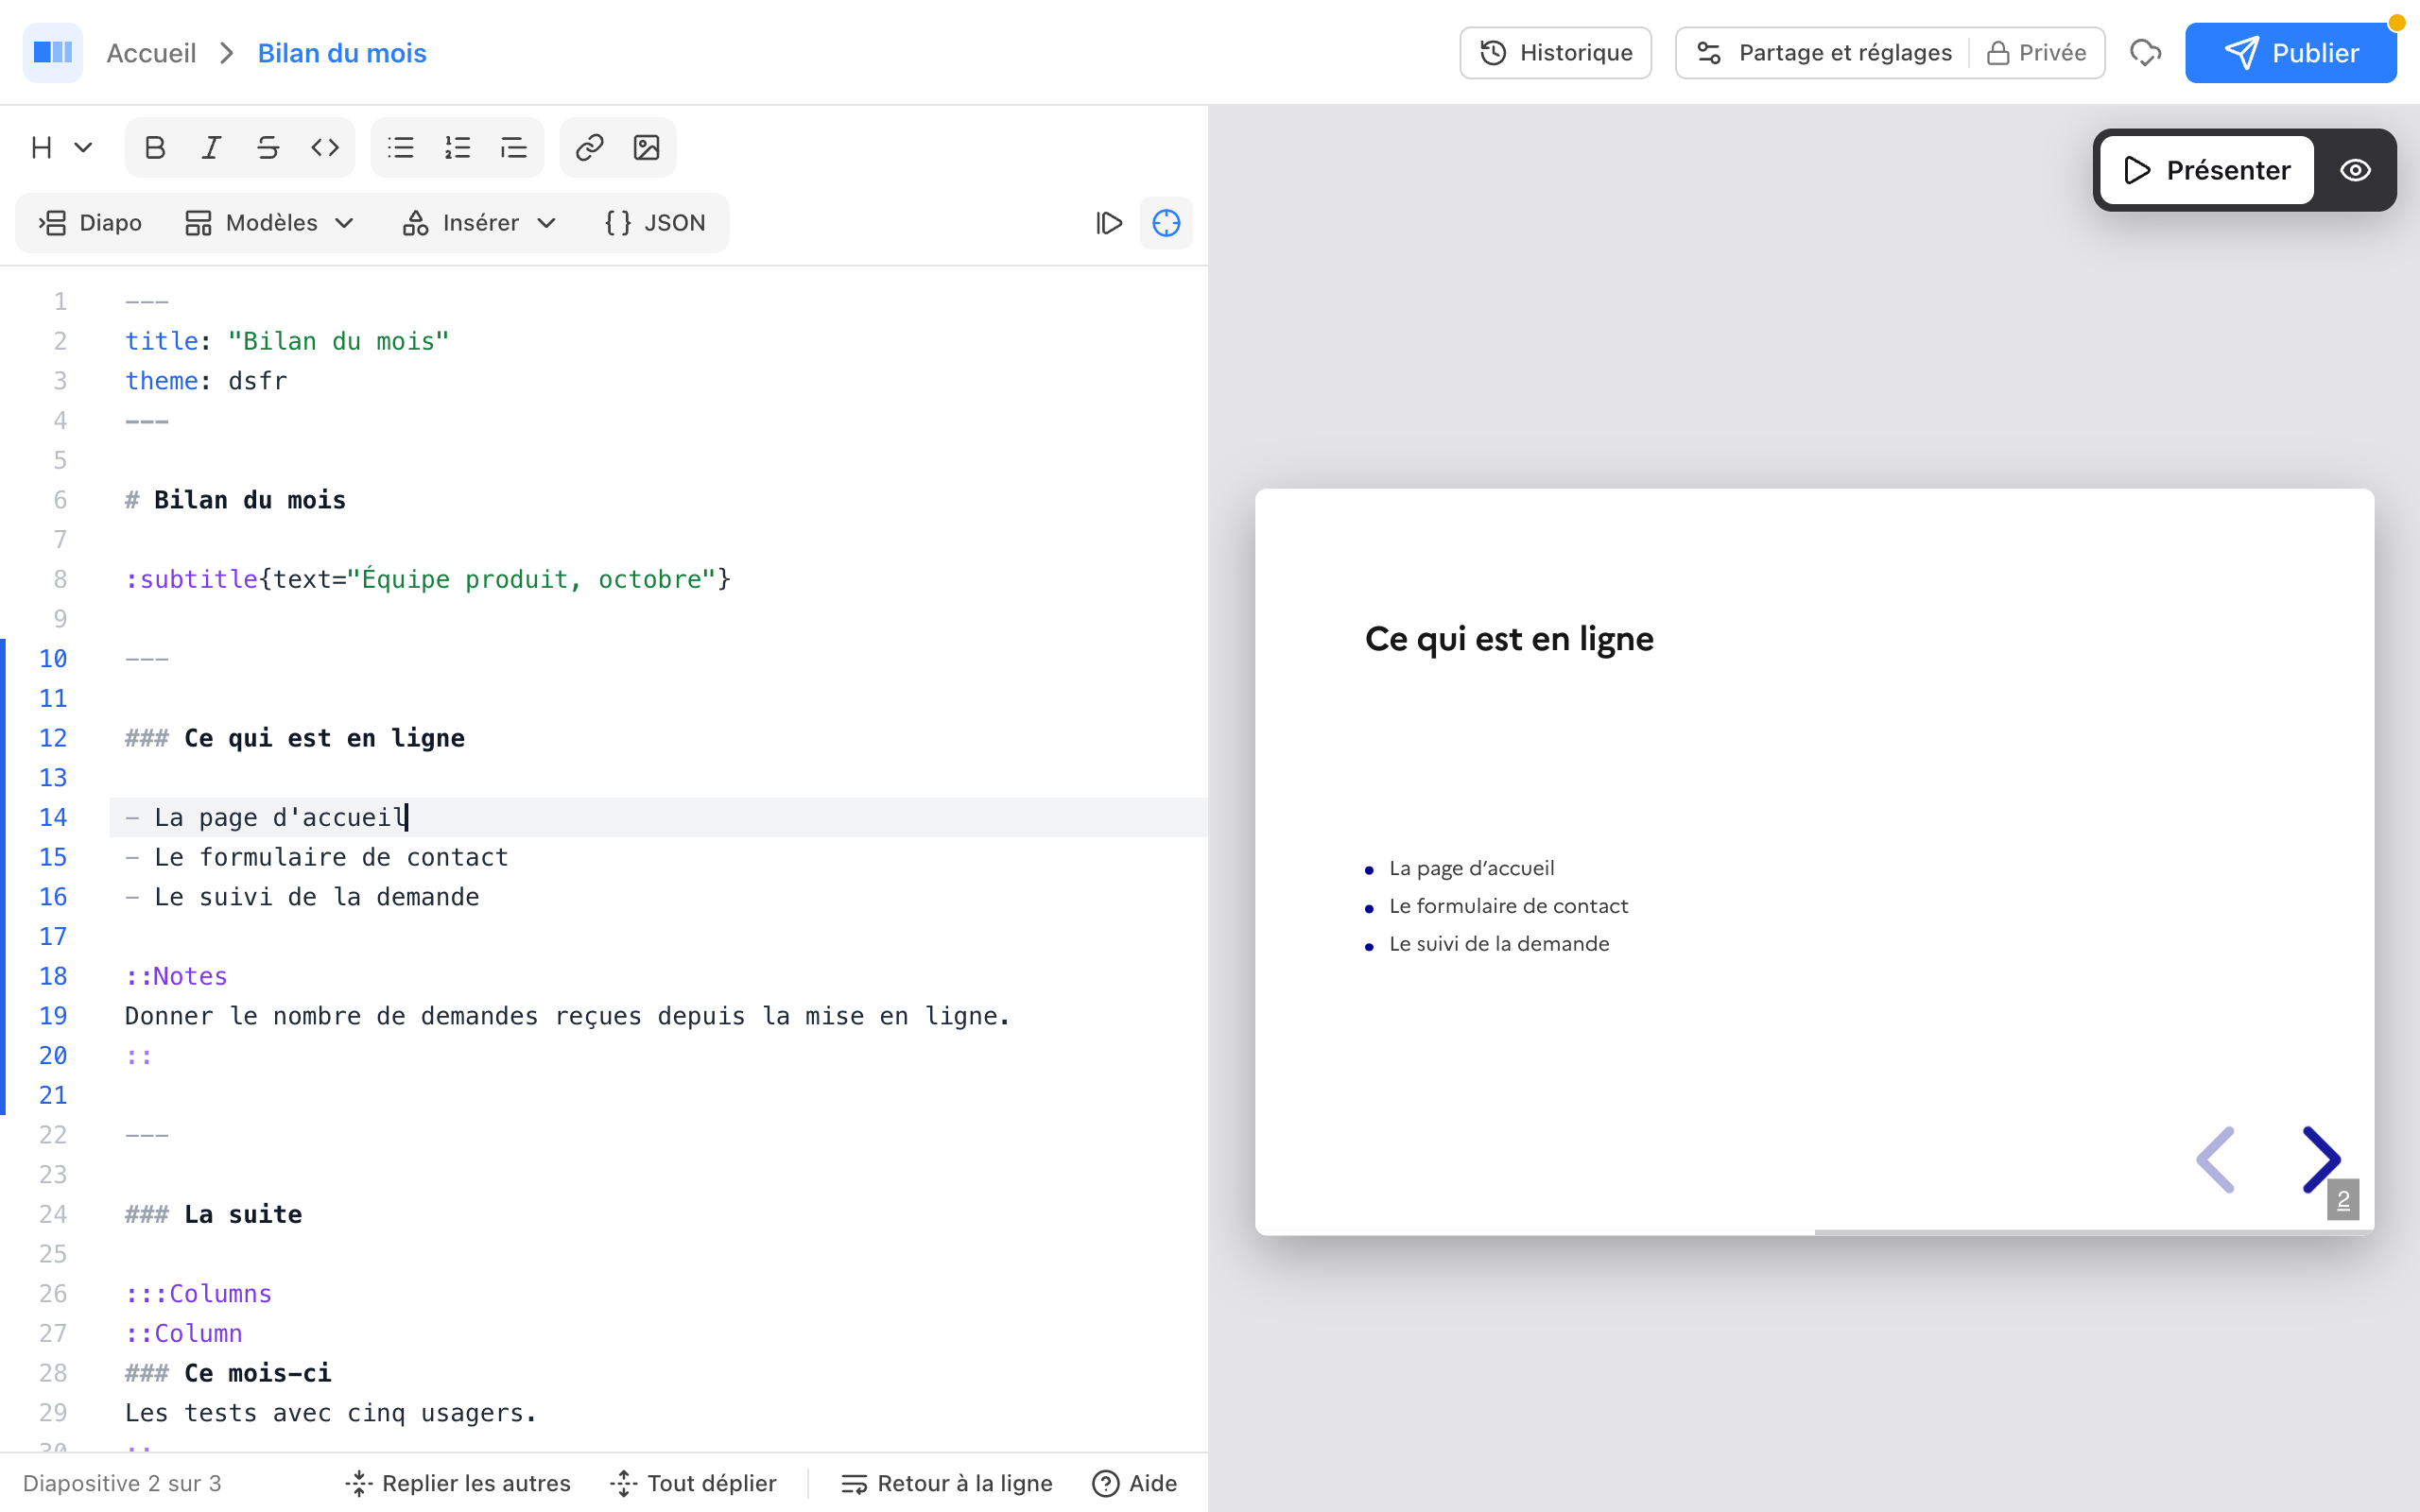Open the heading level dropdown
This screenshot has height=1512, width=2420.
click(x=61, y=148)
